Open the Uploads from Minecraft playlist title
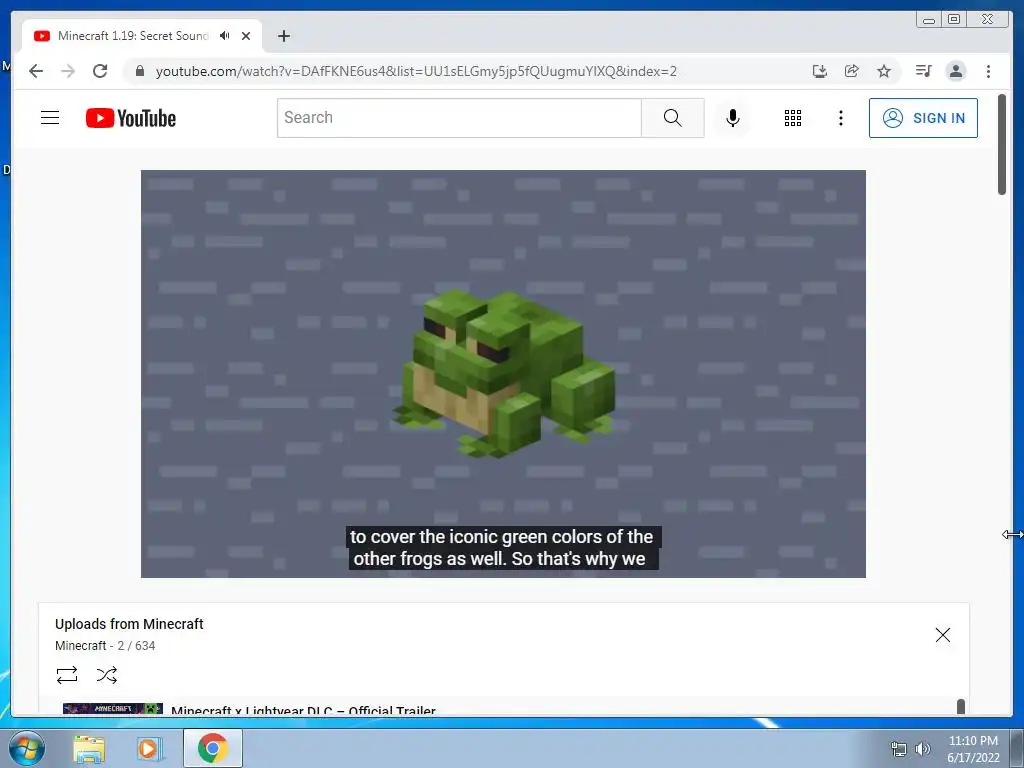1024x768 pixels. point(129,624)
